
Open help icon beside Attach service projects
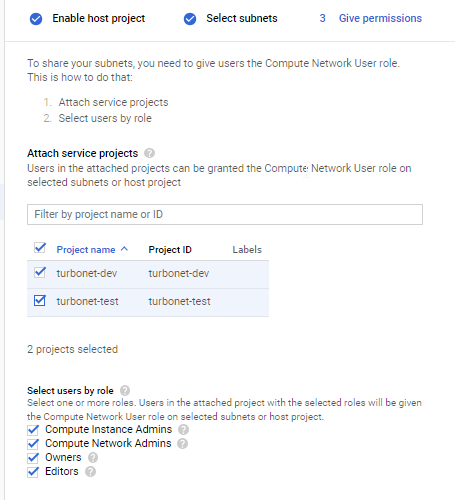149,153
